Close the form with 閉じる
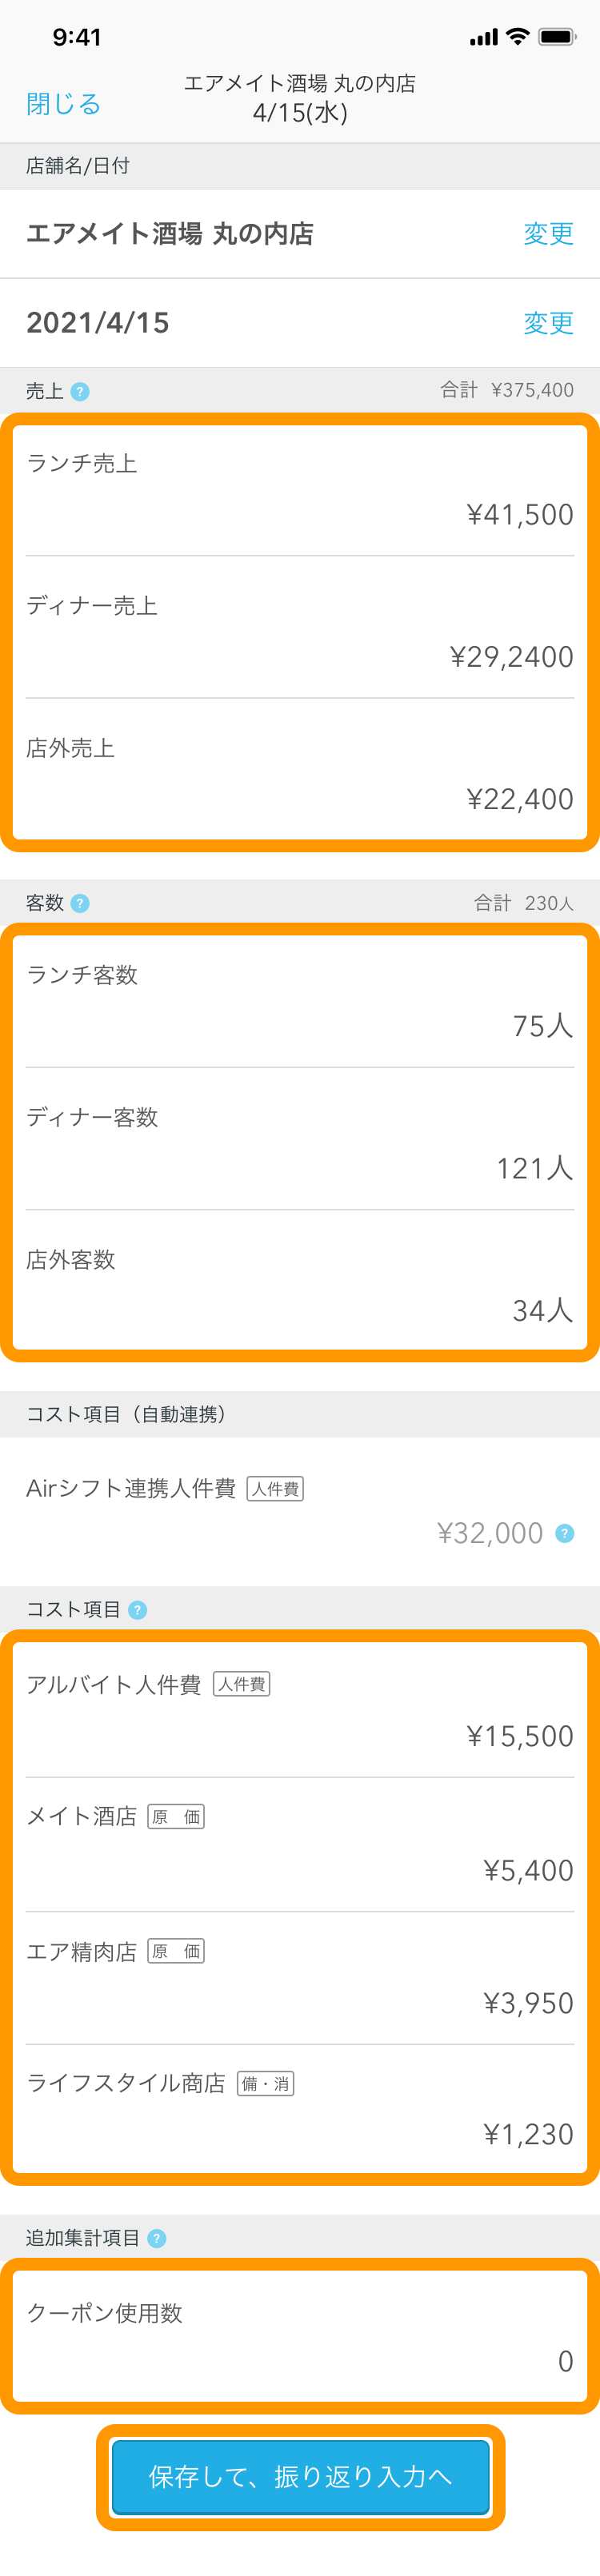600x2576 pixels. coord(64,103)
